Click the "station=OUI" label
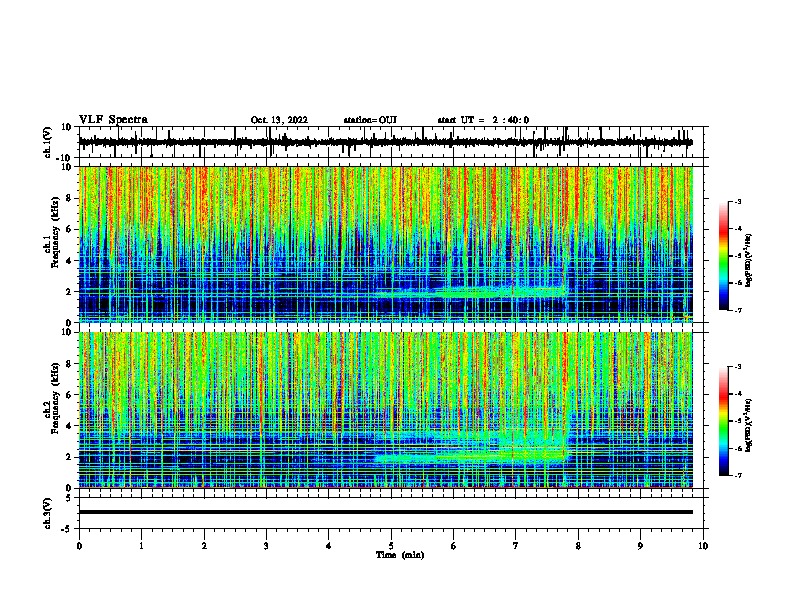This screenshot has width=792, height=612. click(x=370, y=120)
